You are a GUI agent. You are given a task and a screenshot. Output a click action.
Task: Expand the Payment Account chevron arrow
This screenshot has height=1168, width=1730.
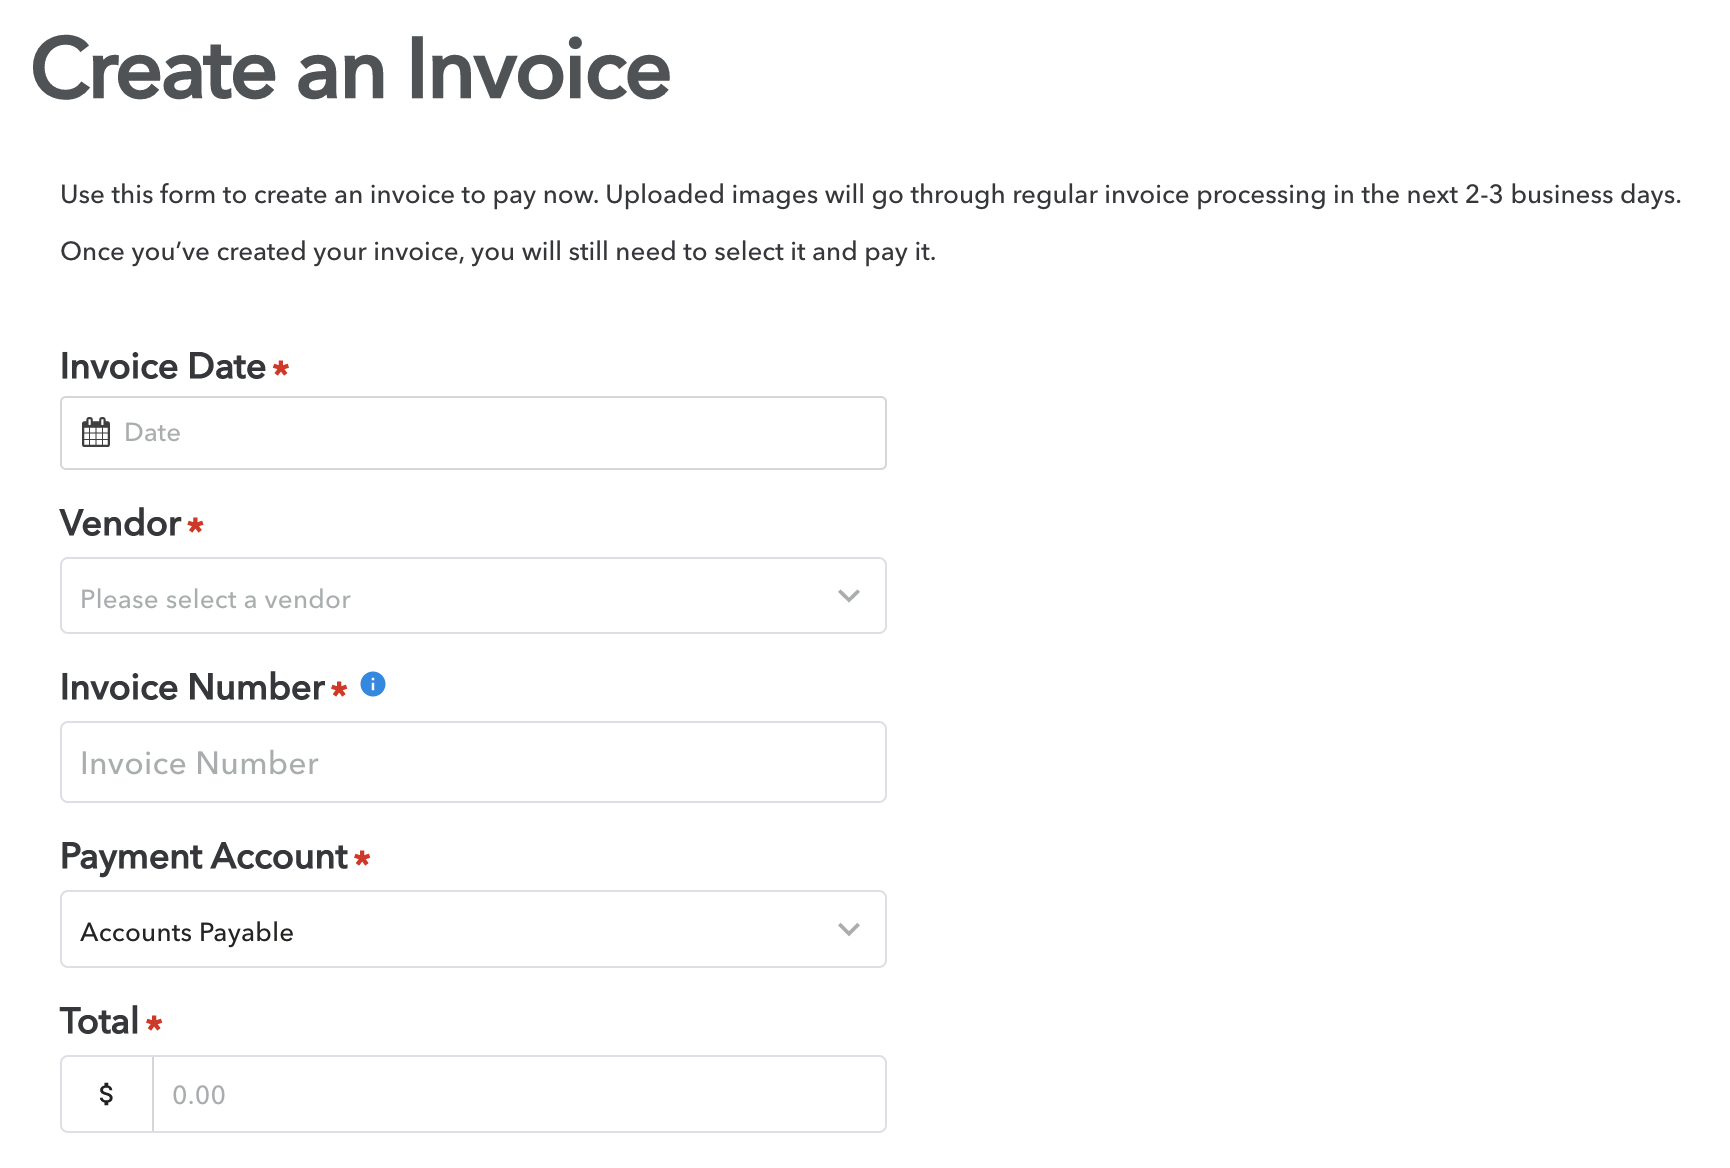point(849,929)
